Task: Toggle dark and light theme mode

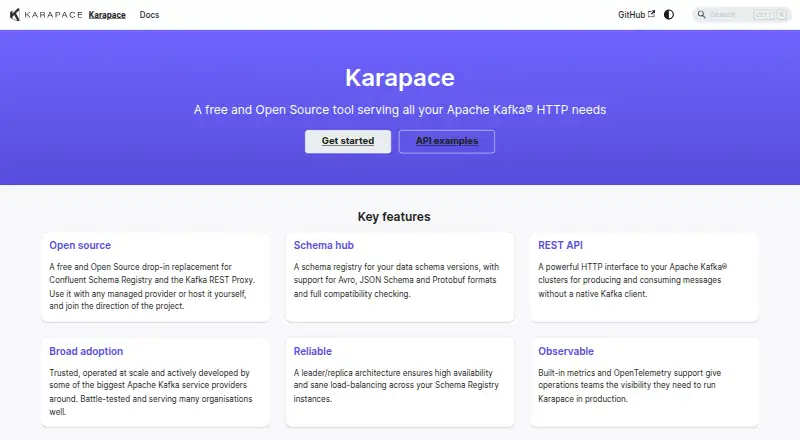Action: coord(669,15)
